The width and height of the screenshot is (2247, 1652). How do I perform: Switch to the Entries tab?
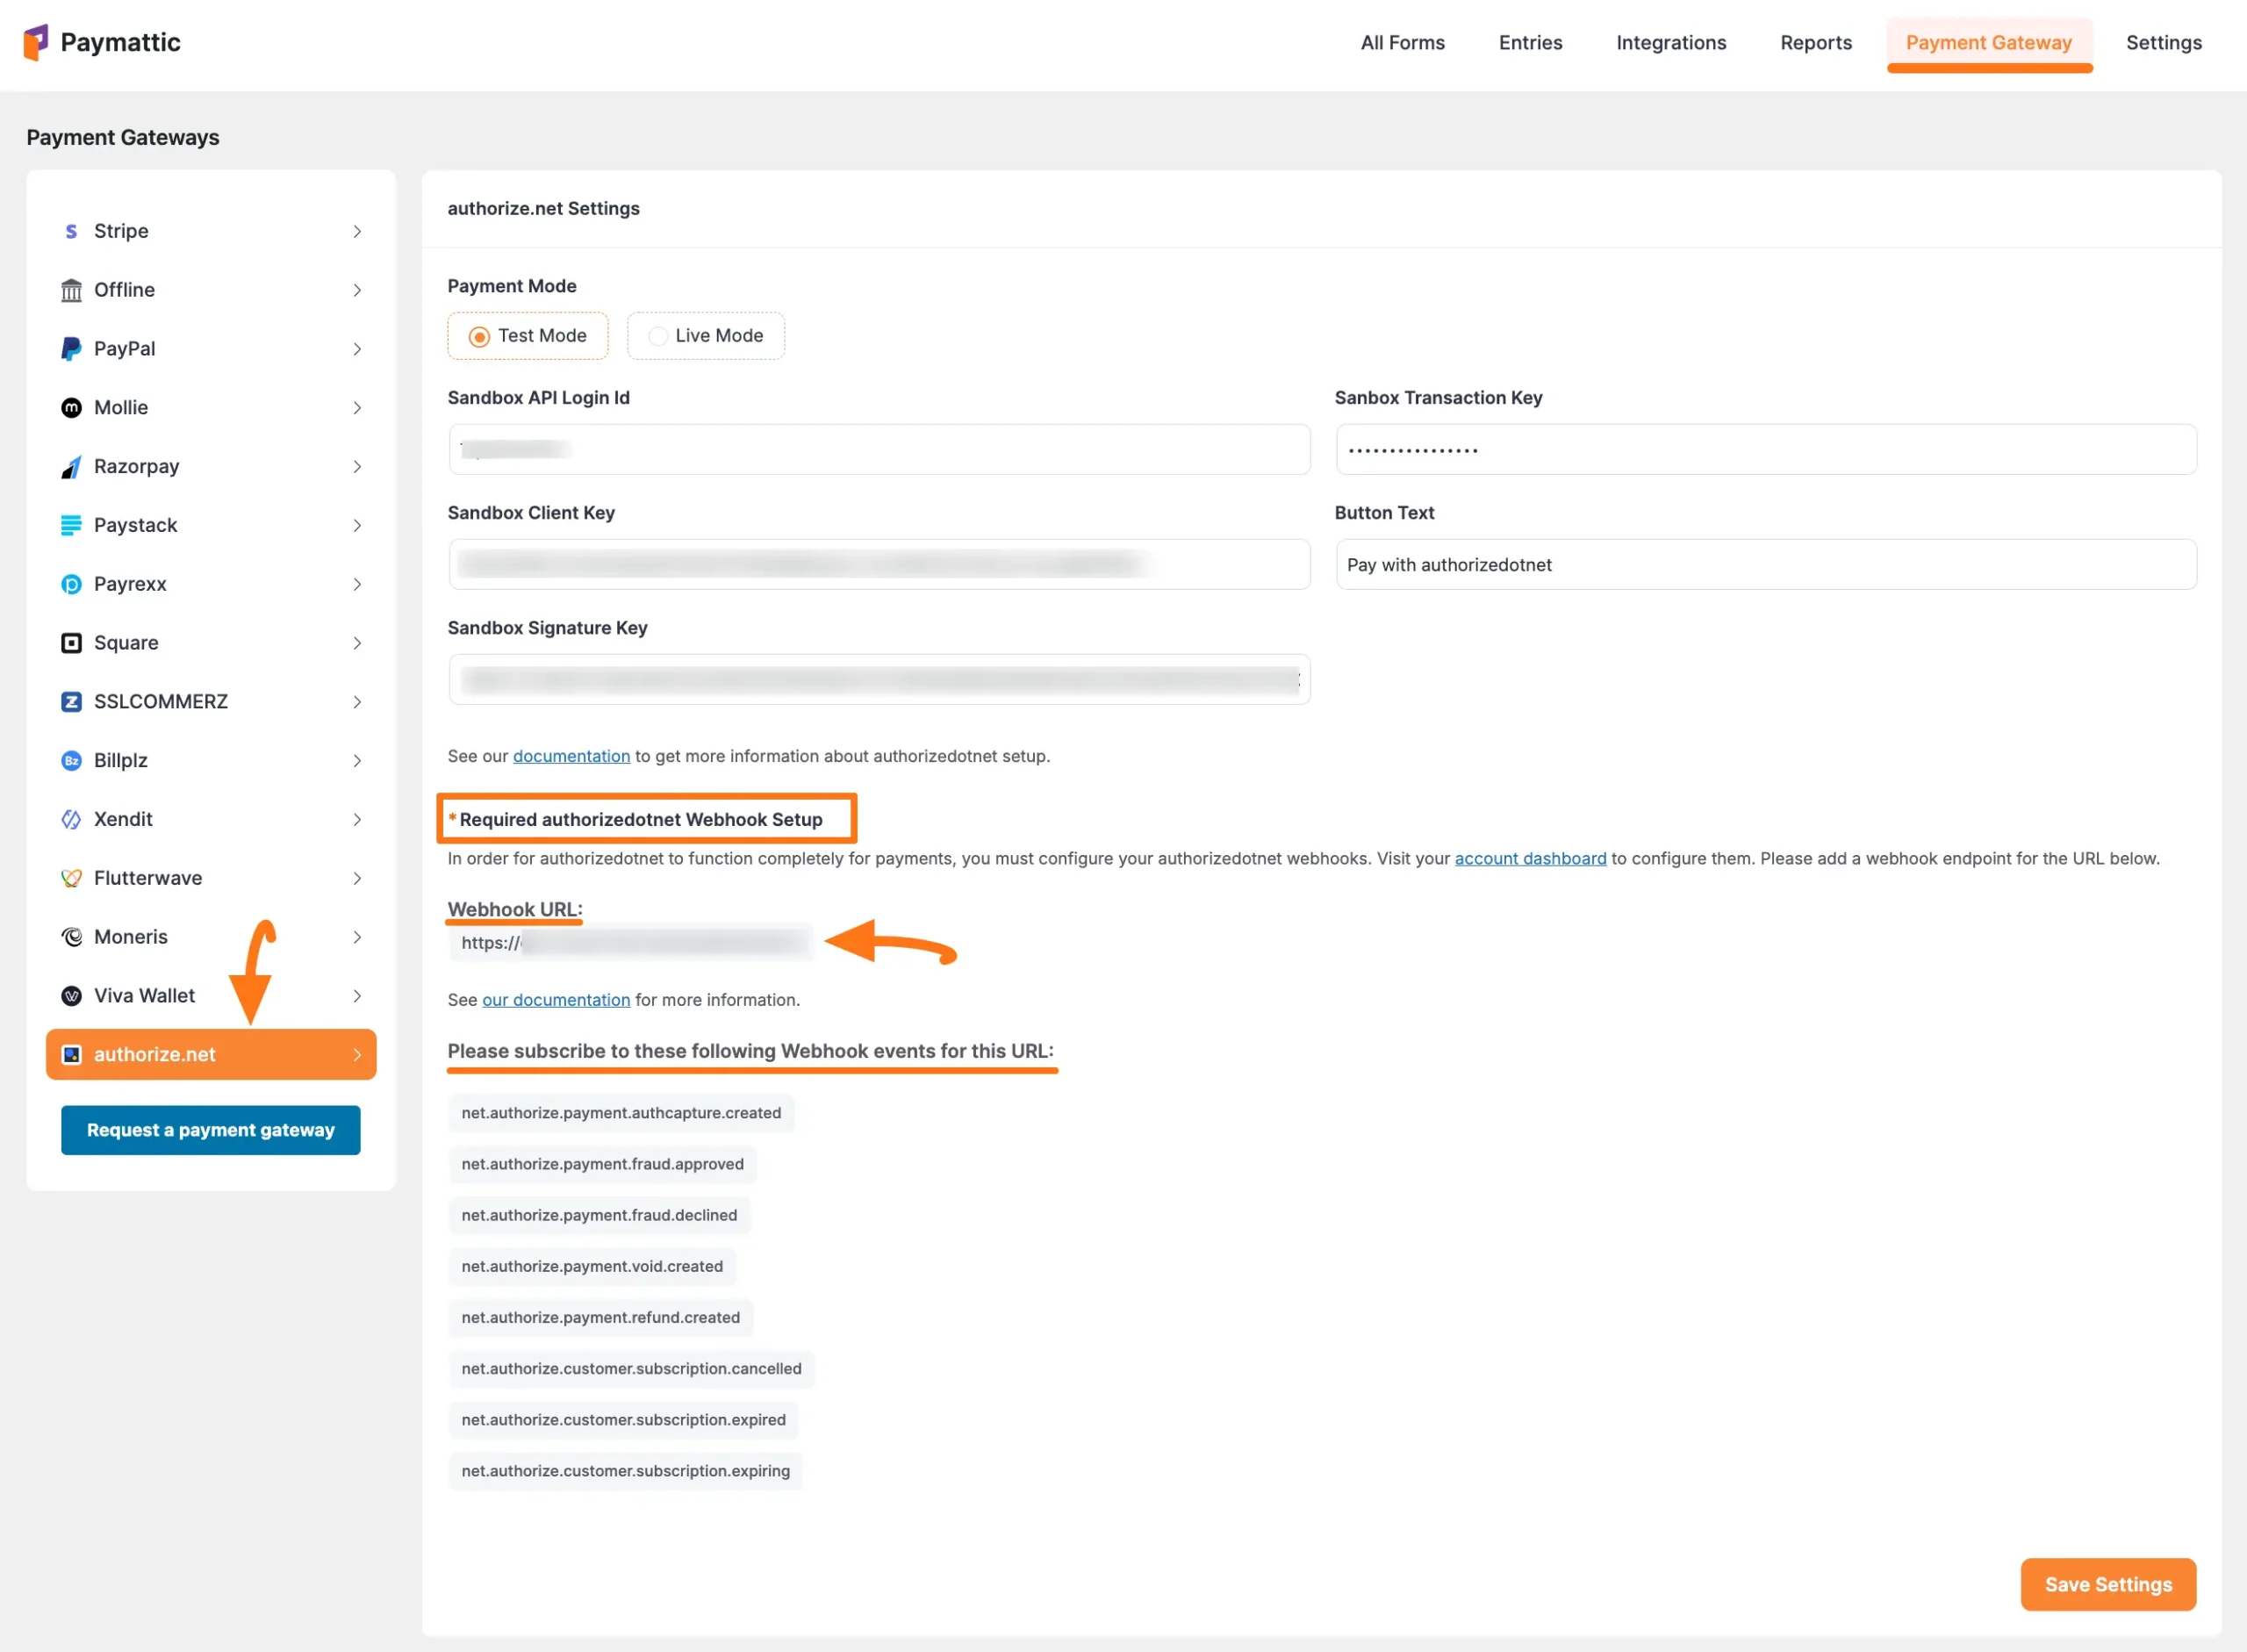(1530, 42)
